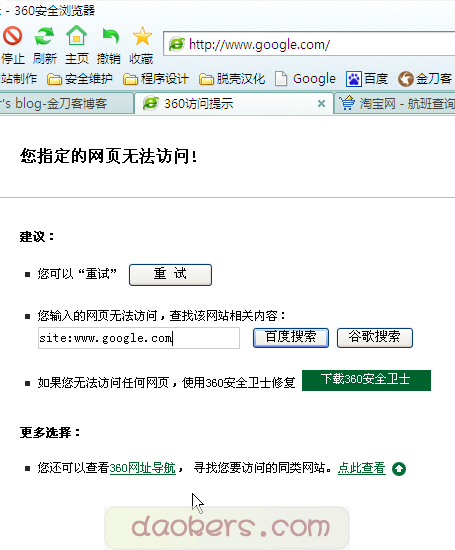Click the green undo (撤销) arrow icon

(x=110, y=36)
